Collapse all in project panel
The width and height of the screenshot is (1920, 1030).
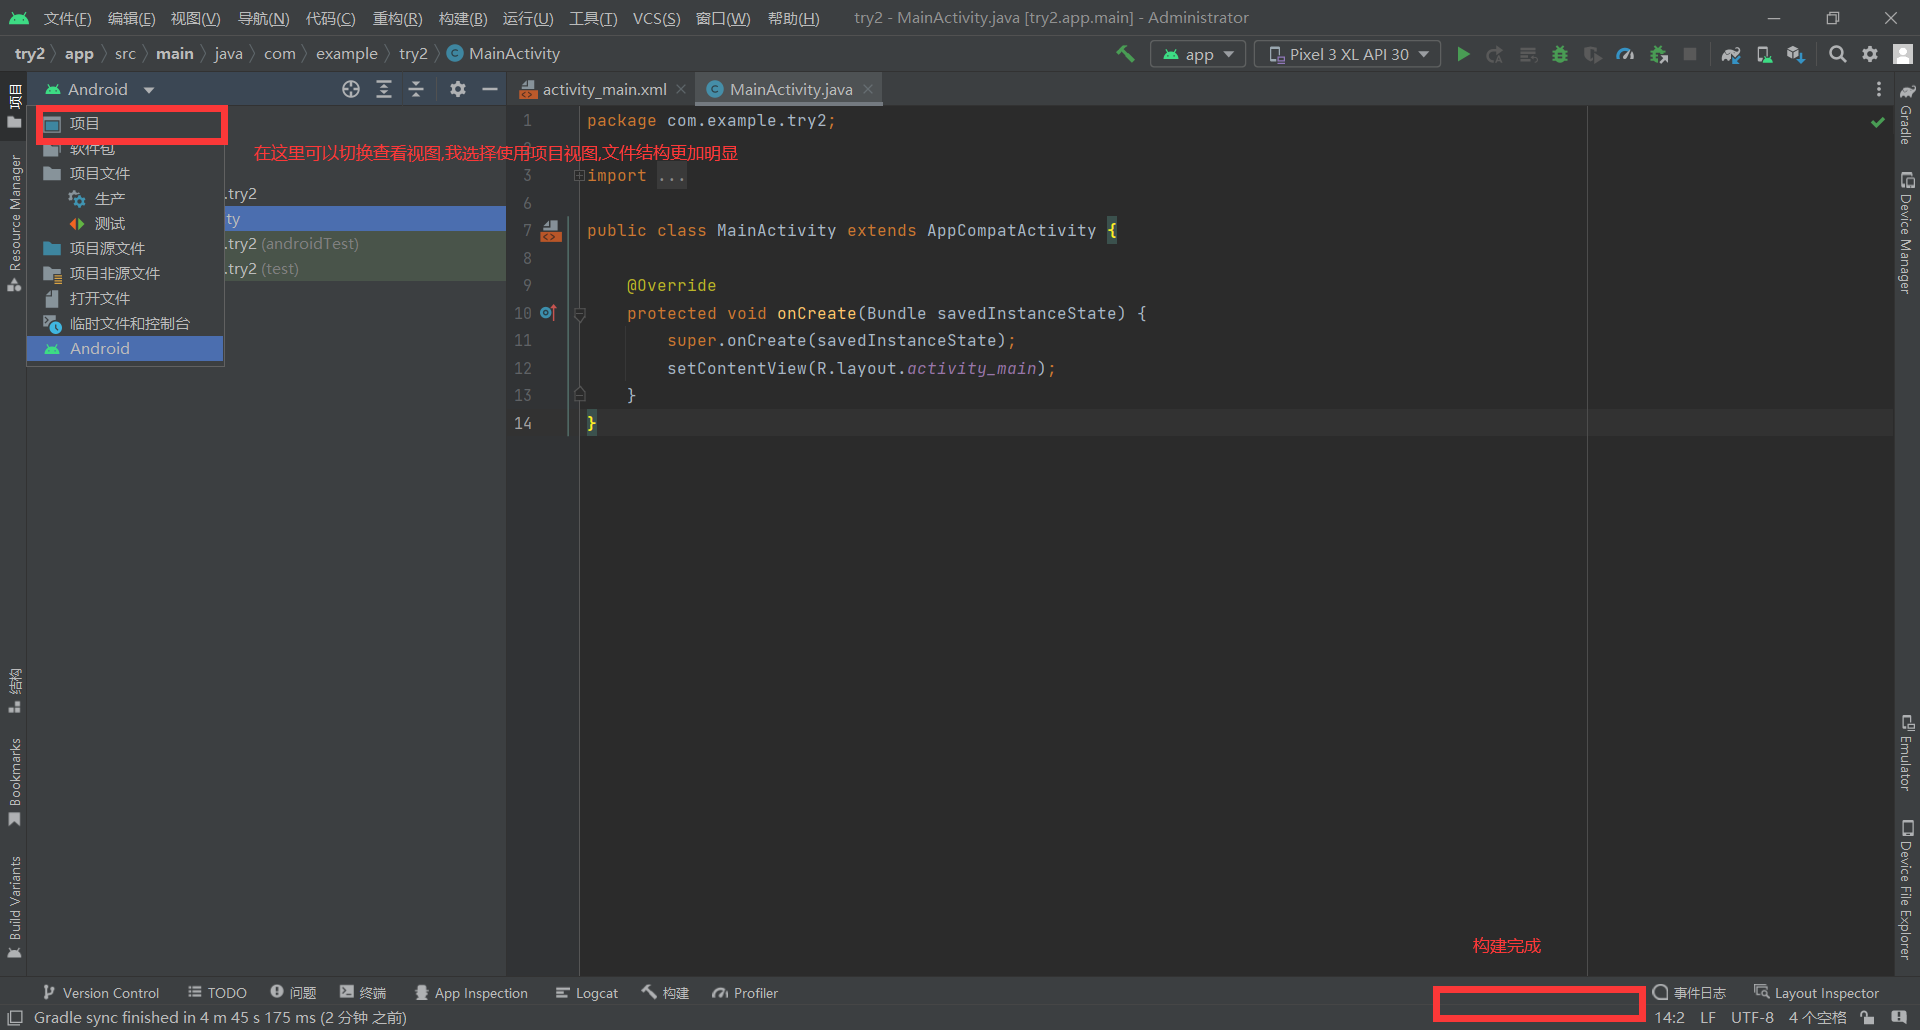tap(416, 89)
